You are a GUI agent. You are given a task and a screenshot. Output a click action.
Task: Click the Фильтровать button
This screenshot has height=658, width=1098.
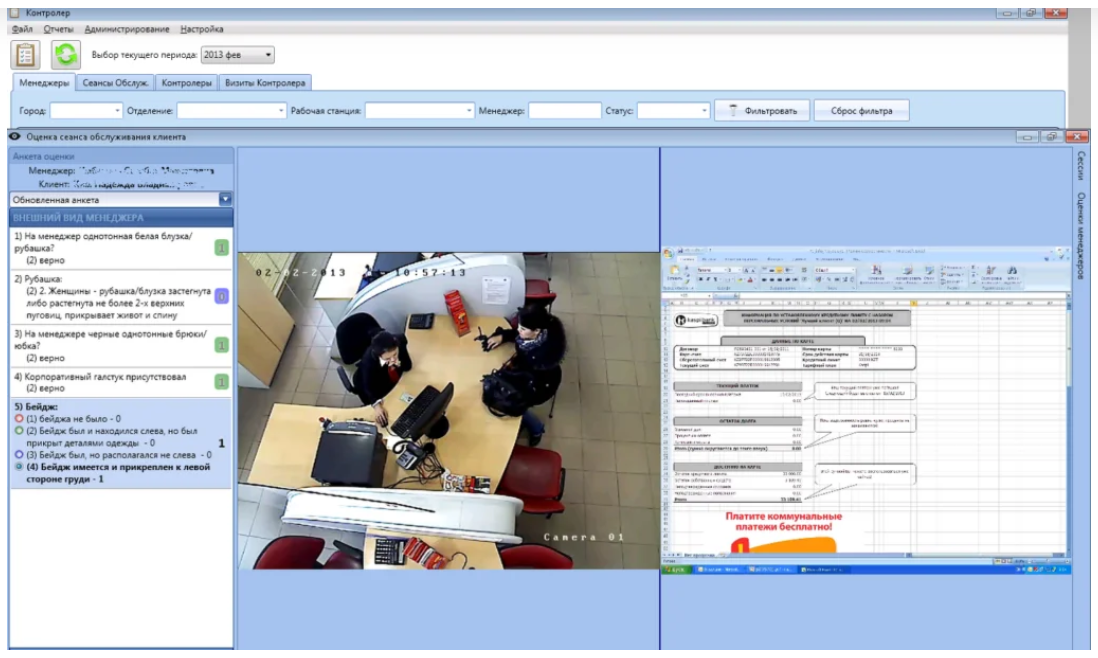[762, 111]
